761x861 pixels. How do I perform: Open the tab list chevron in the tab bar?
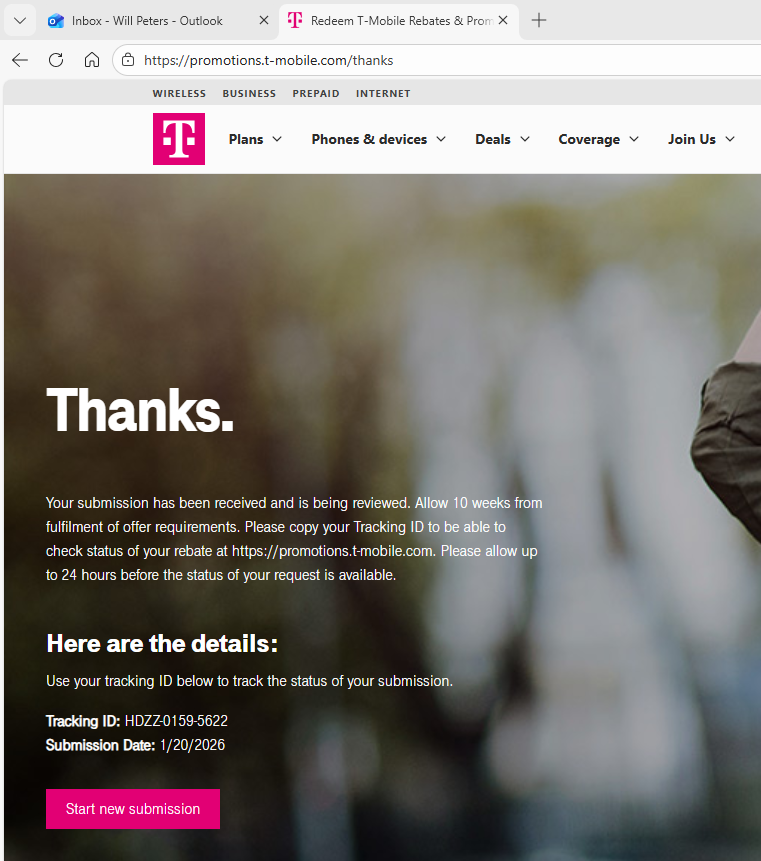coord(19,20)
